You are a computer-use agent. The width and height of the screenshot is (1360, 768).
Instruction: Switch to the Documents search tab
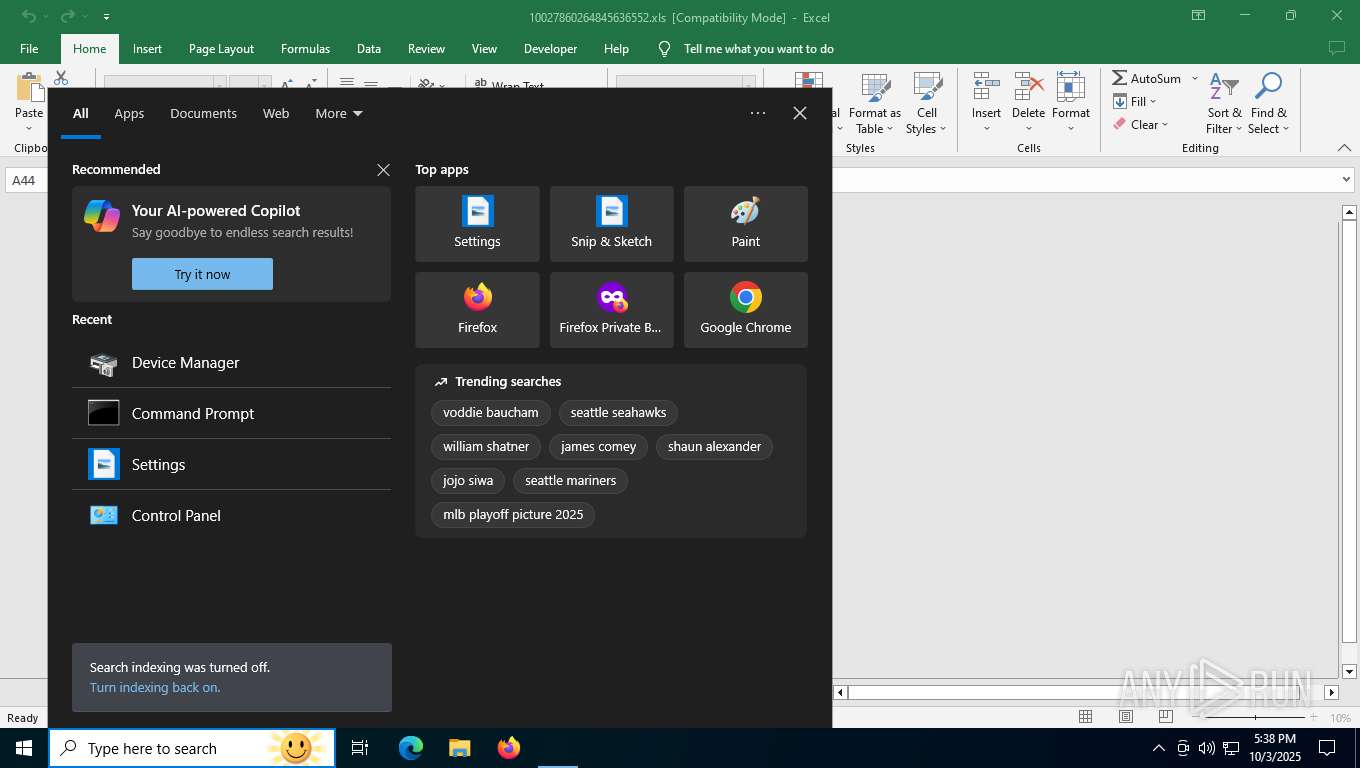point(203,113)
